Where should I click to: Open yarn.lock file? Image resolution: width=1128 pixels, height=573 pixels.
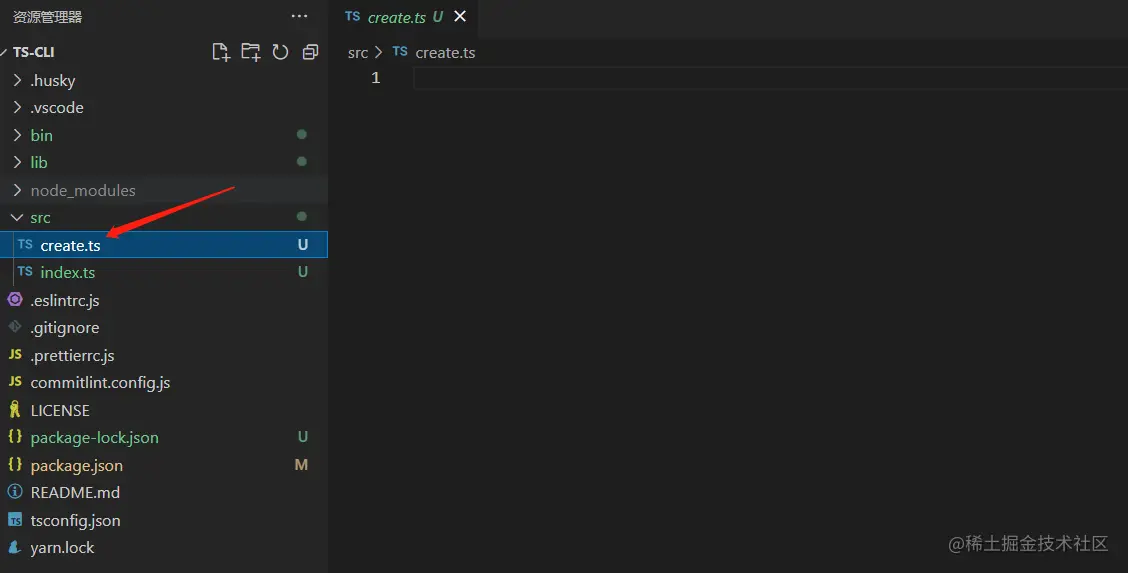[164, 548]
